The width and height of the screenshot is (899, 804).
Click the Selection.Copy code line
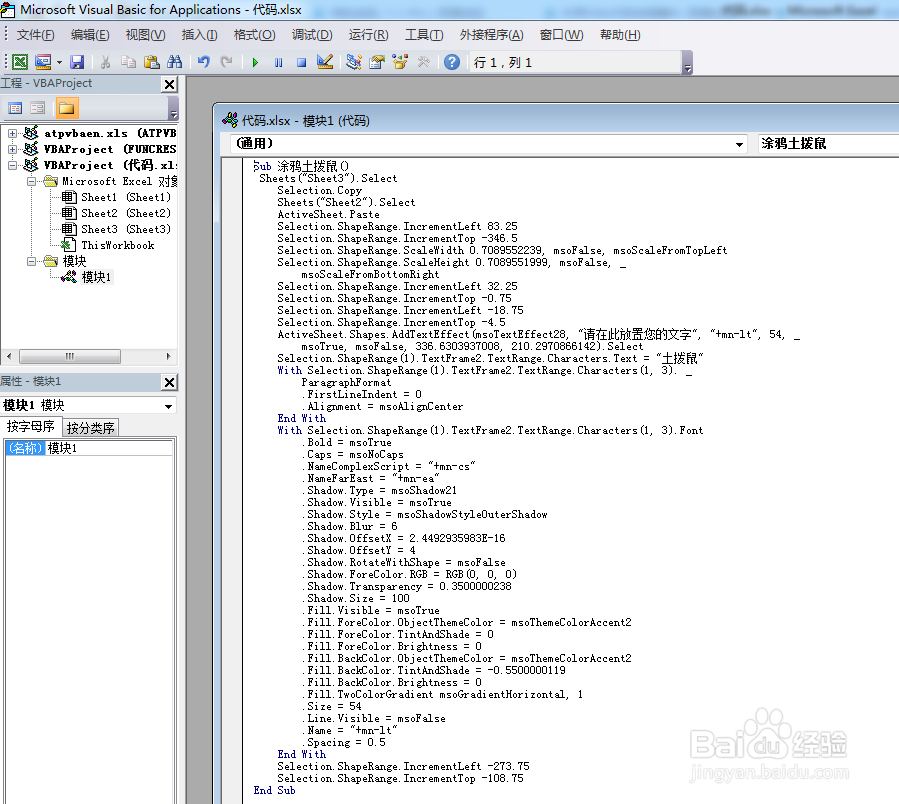pyautogui.click(x=319, y=190)
